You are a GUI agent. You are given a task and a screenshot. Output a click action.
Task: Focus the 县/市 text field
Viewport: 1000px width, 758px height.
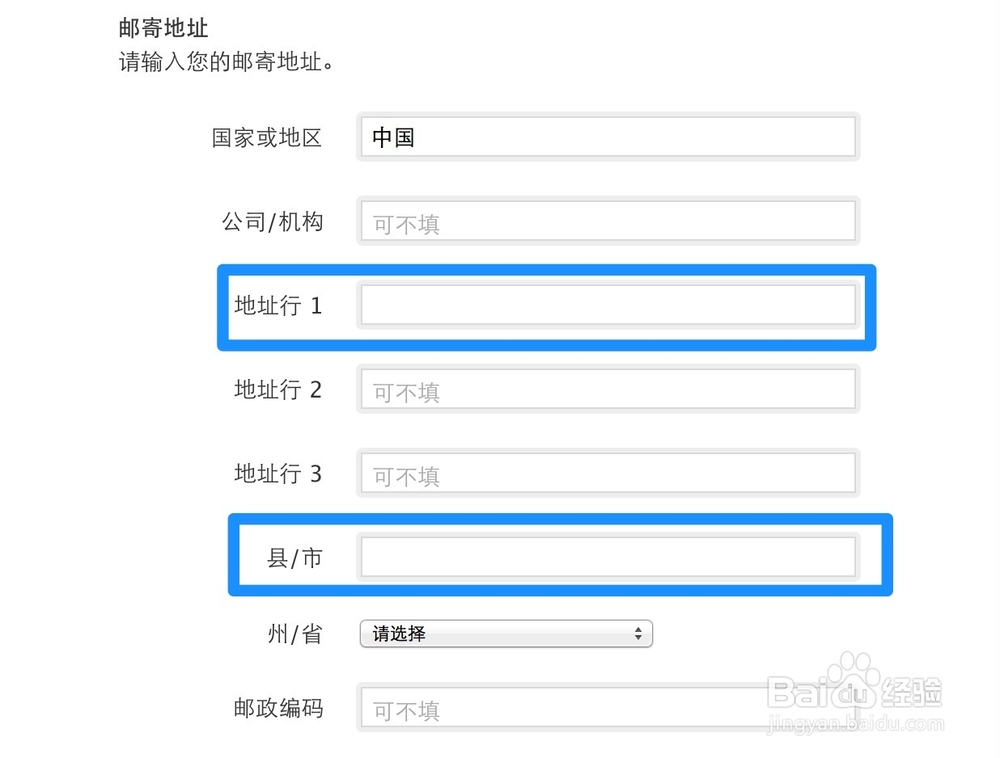coord(607,557)
